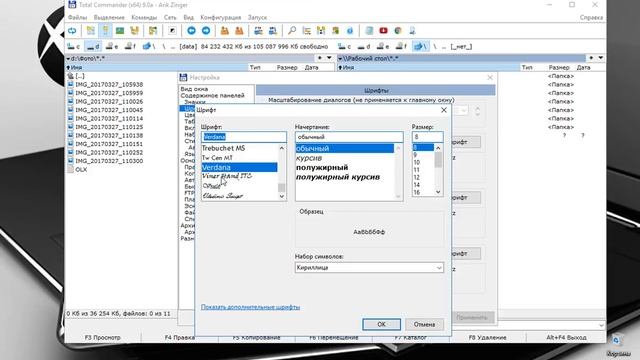
Task: Launch the Chrome icon in toolbar
Action: point(398,31)
